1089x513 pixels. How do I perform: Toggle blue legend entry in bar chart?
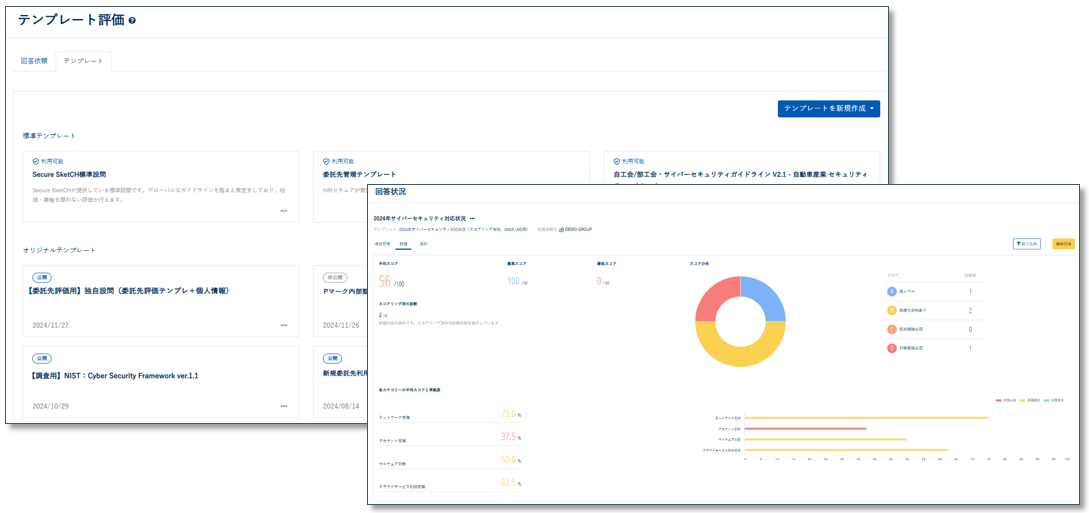(1056, 401)
